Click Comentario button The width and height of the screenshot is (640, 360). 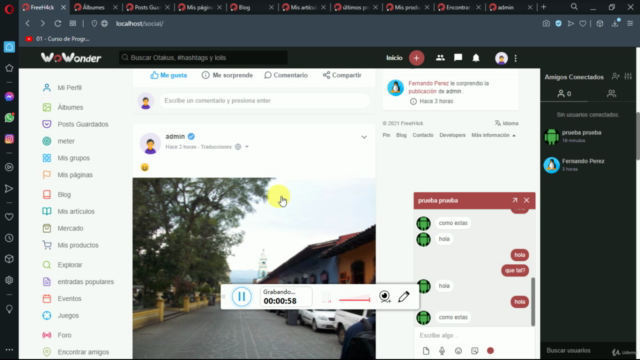[x=286, y=75]
